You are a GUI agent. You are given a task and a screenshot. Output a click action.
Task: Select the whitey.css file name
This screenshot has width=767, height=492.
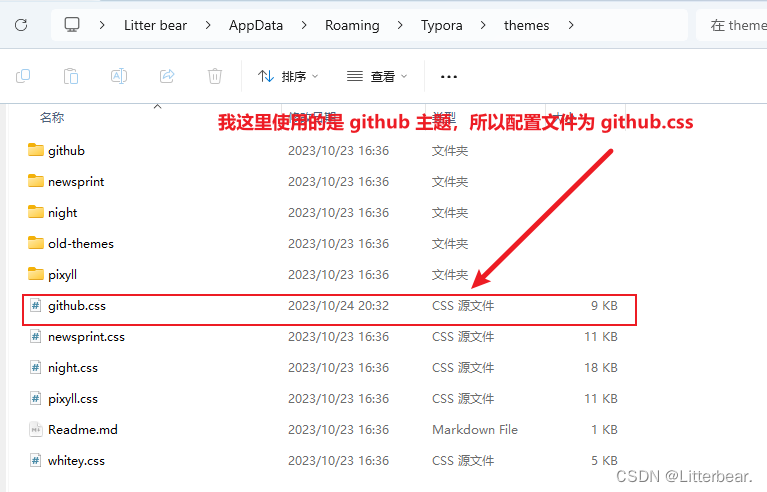76,461
